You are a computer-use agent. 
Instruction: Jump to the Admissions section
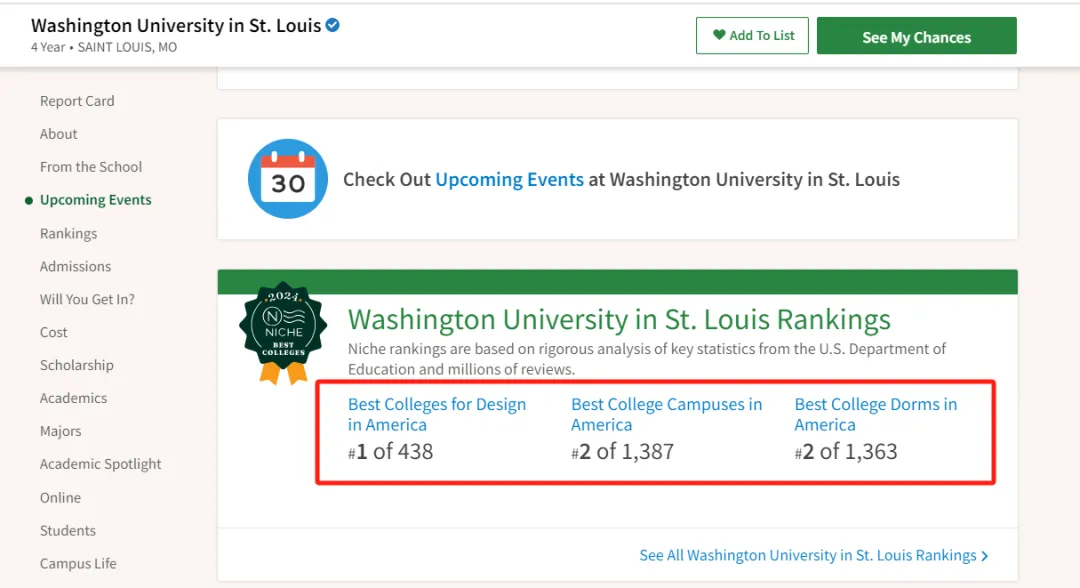[x=75, y=266]
